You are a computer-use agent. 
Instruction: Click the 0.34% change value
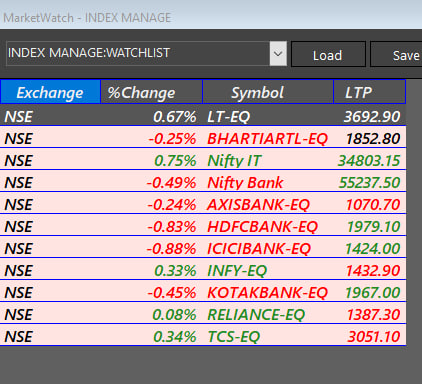tap(175, 337)
